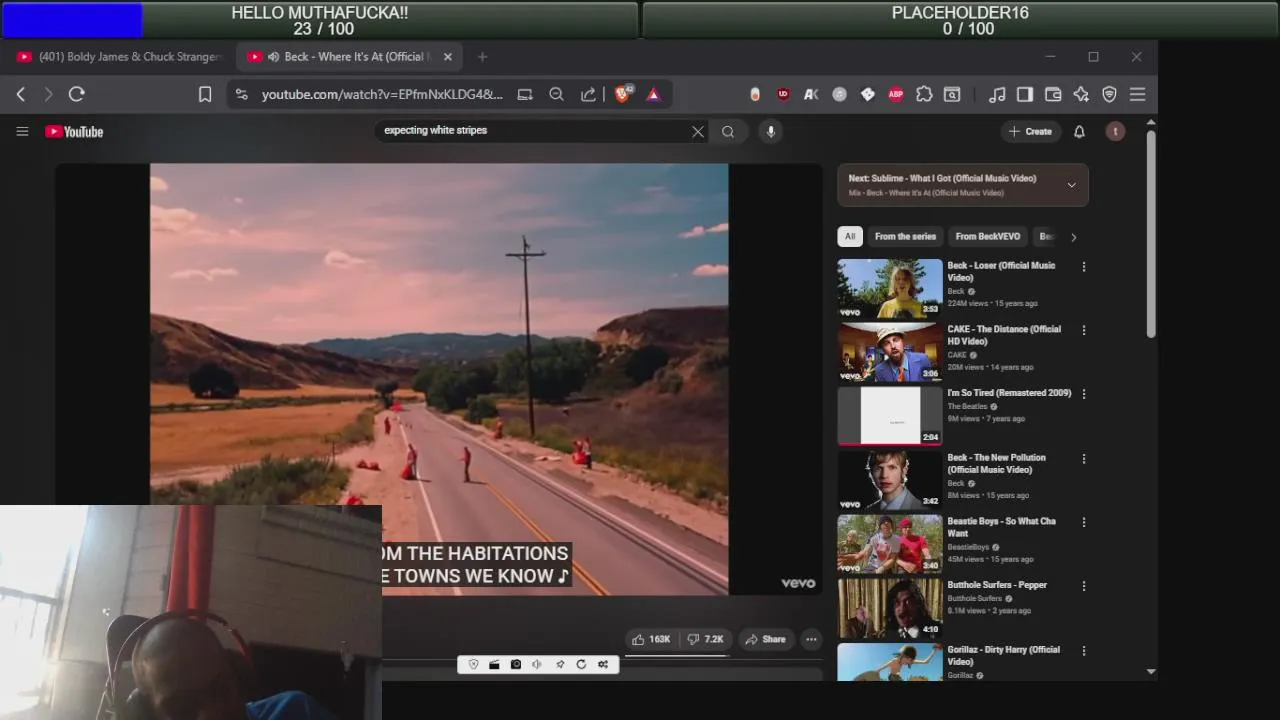Open the extensions puzzle piece menu
Screen dimensions: 1280x720
click(924, 94)
